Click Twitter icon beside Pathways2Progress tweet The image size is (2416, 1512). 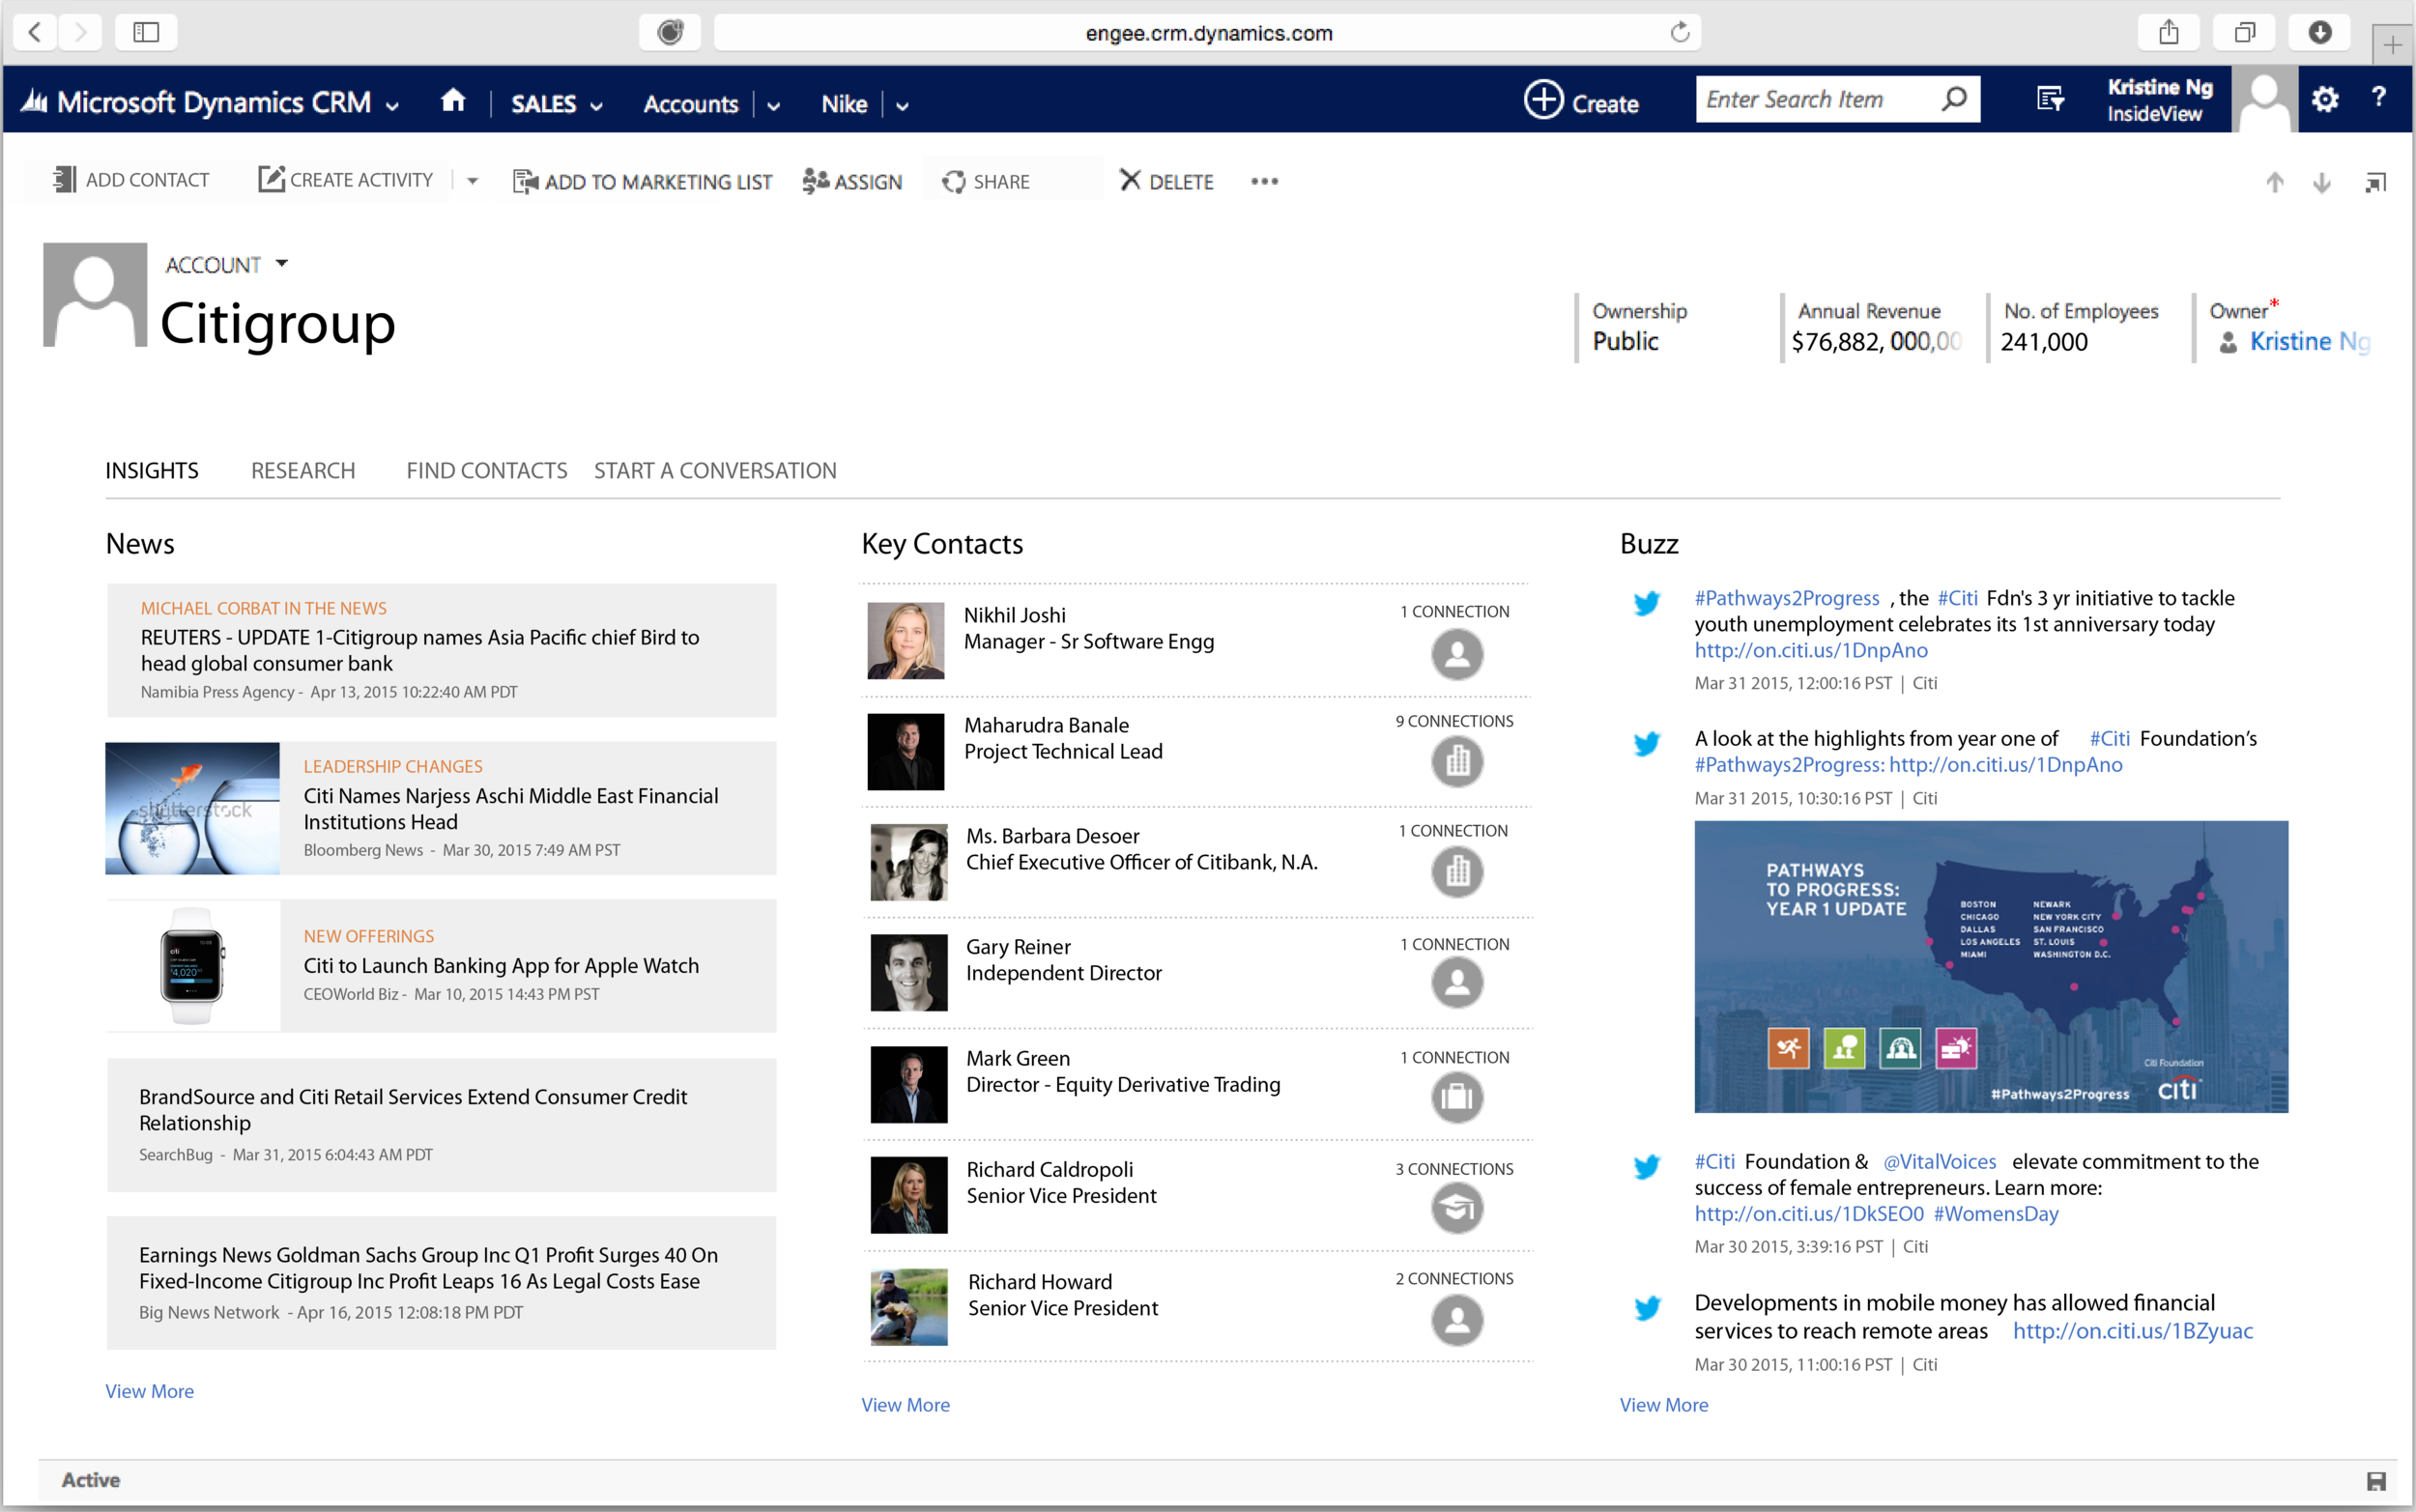click(1646, 603)
